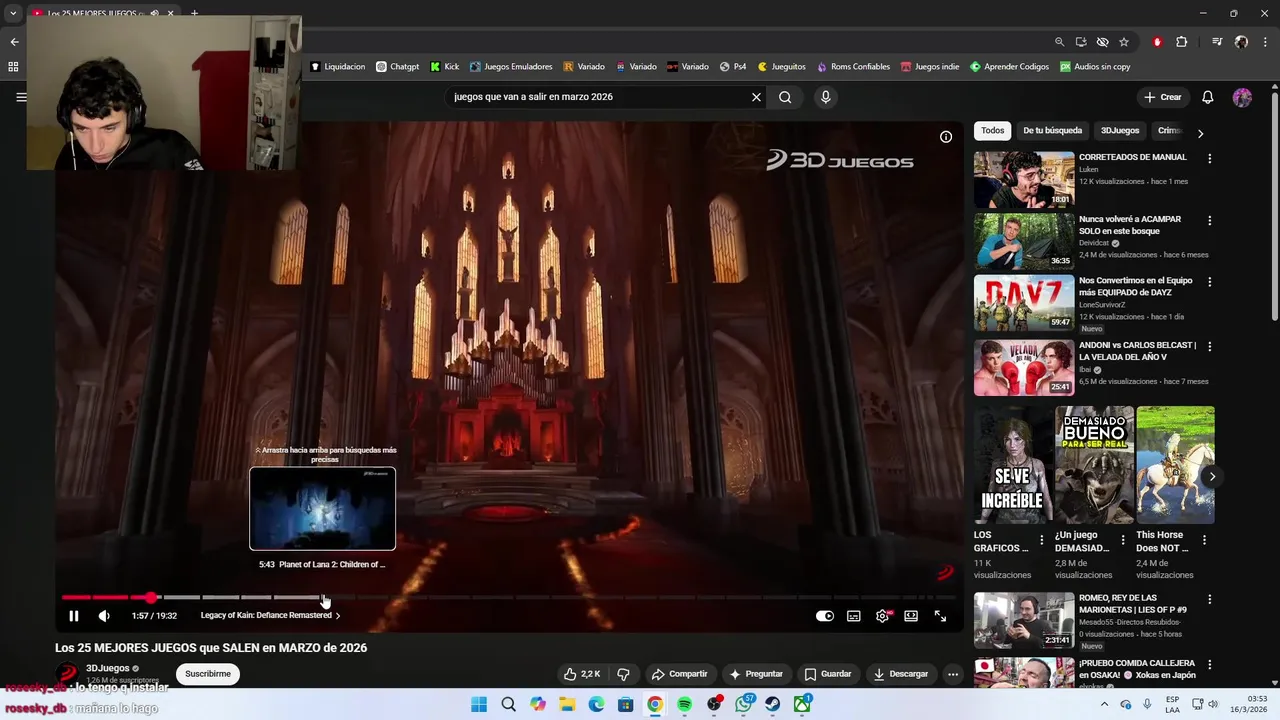Open the Liquidacion bookmark
Viewport: 1280px width, 720px height.
[337, 67]
